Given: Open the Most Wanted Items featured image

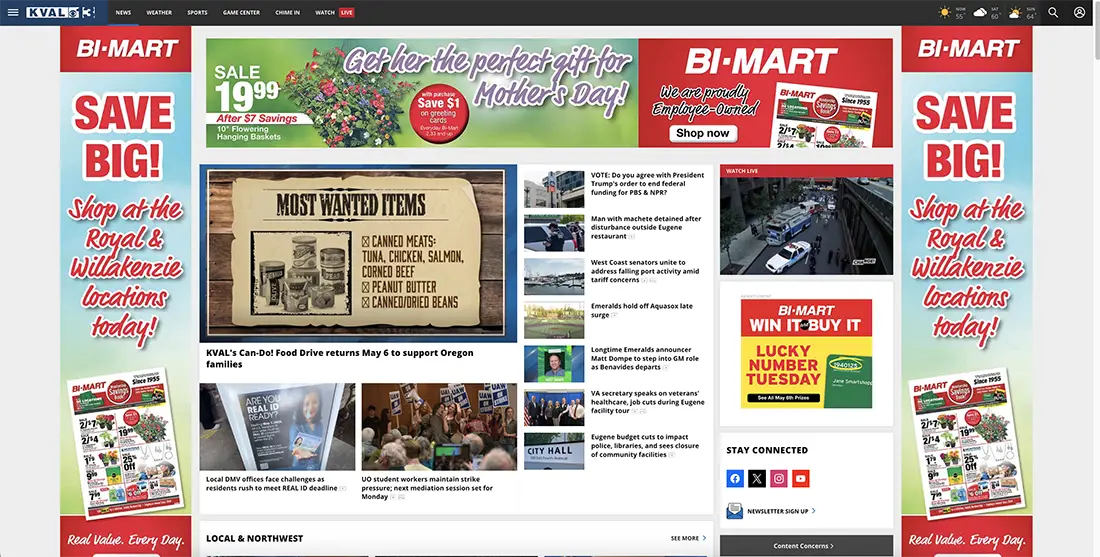Looking at the screenshot, I should click(358, 254).
